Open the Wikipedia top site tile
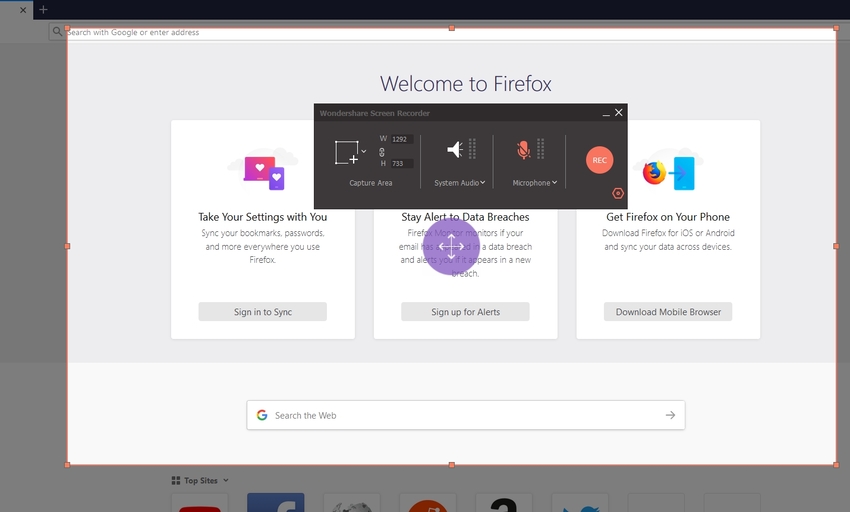The image size is (850, 512). [351, 503]
